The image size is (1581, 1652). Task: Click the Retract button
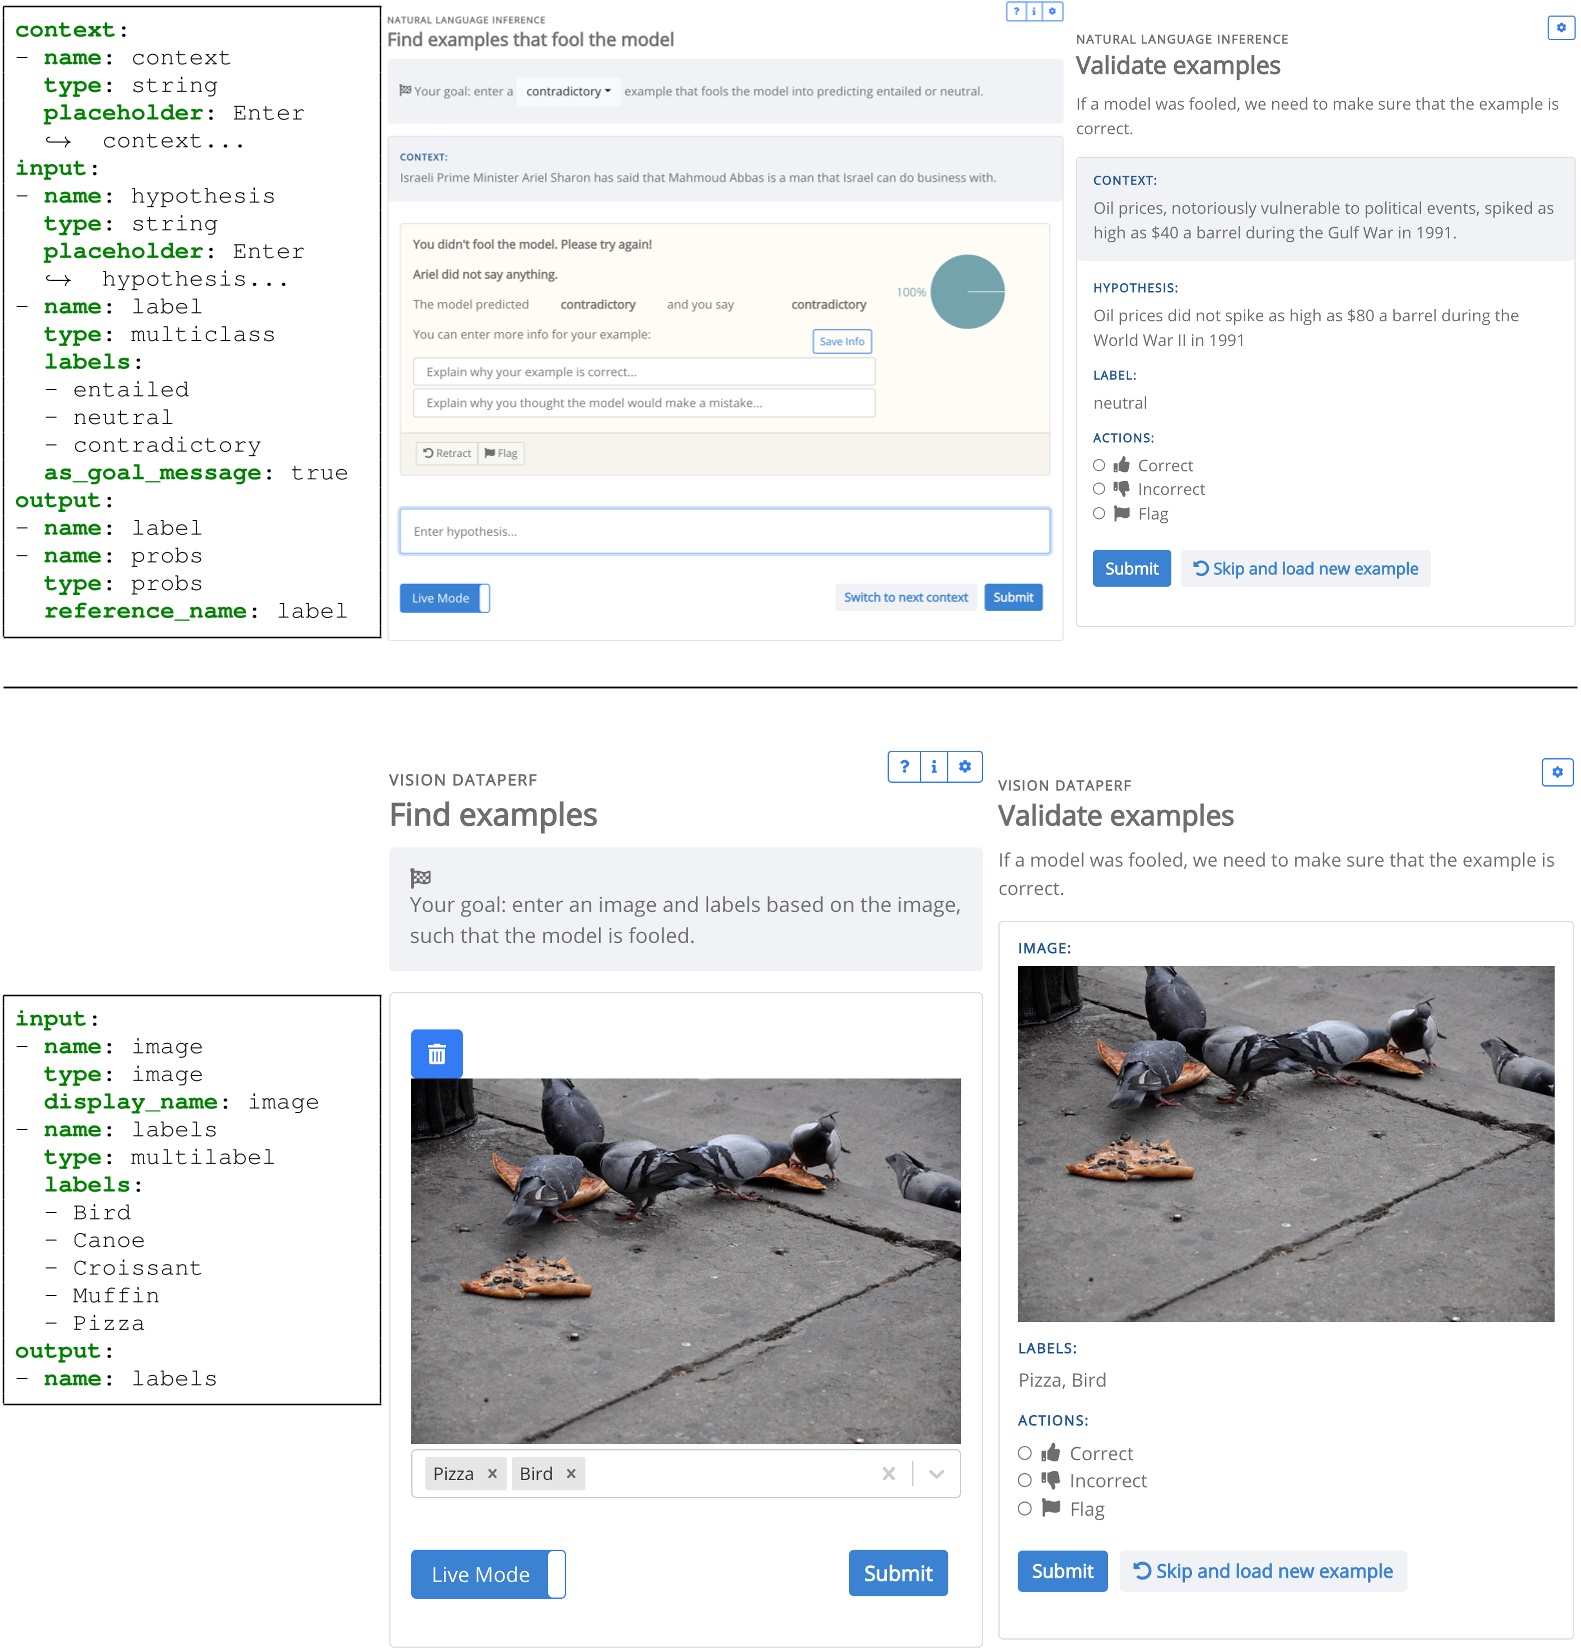point(447,453)
